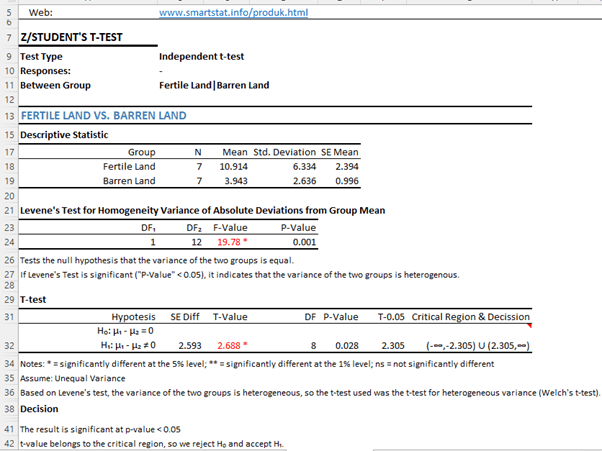Click the row 24 header
This screenshot has height=451, width=602.
(x=9, y=241)
